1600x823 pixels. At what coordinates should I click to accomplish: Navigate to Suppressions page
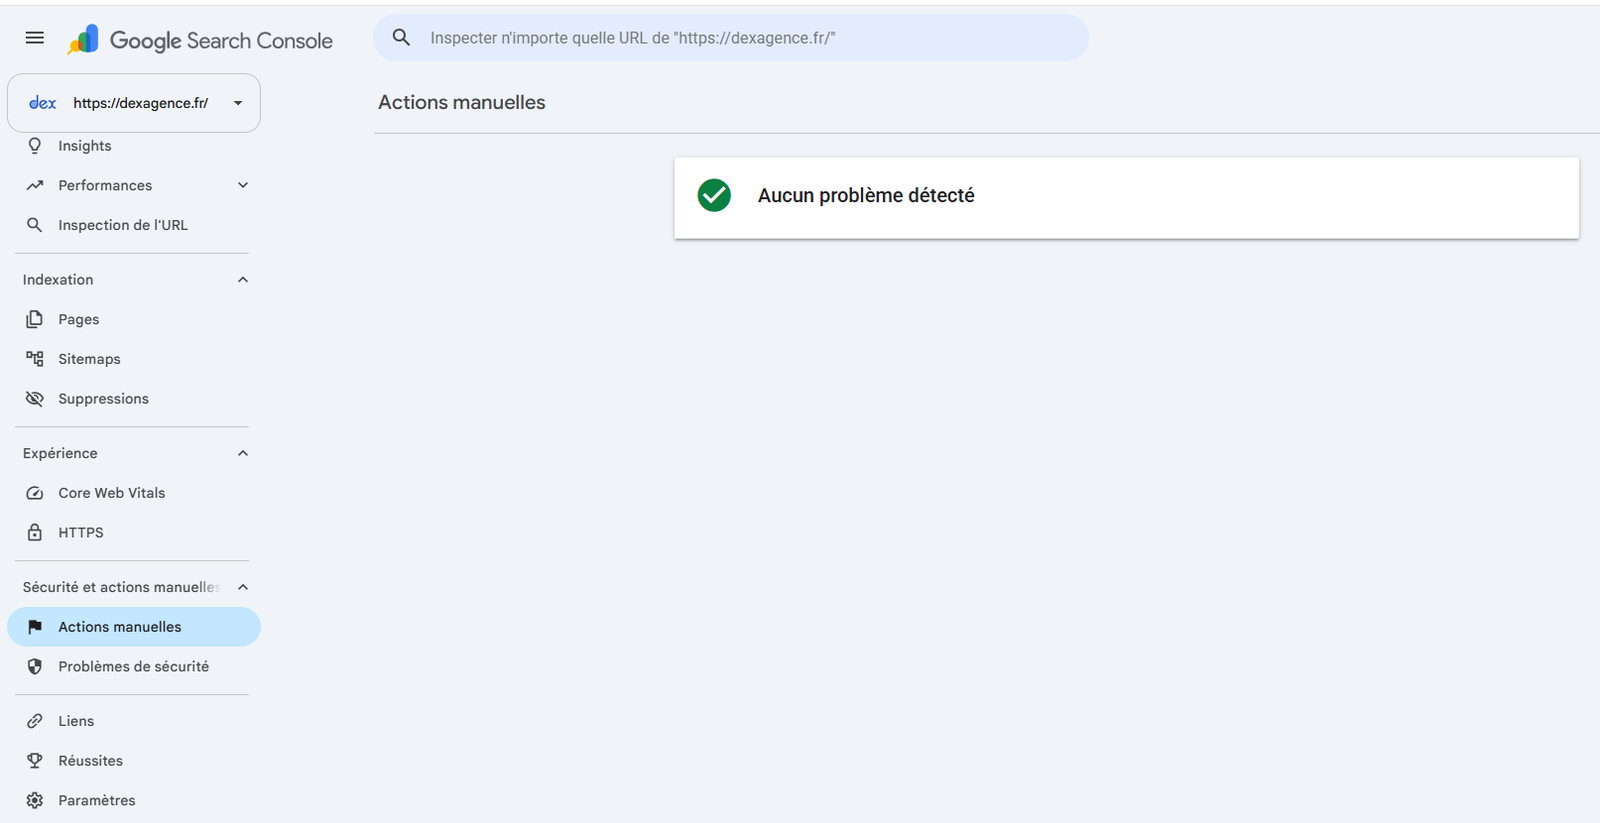pos(134,399)
